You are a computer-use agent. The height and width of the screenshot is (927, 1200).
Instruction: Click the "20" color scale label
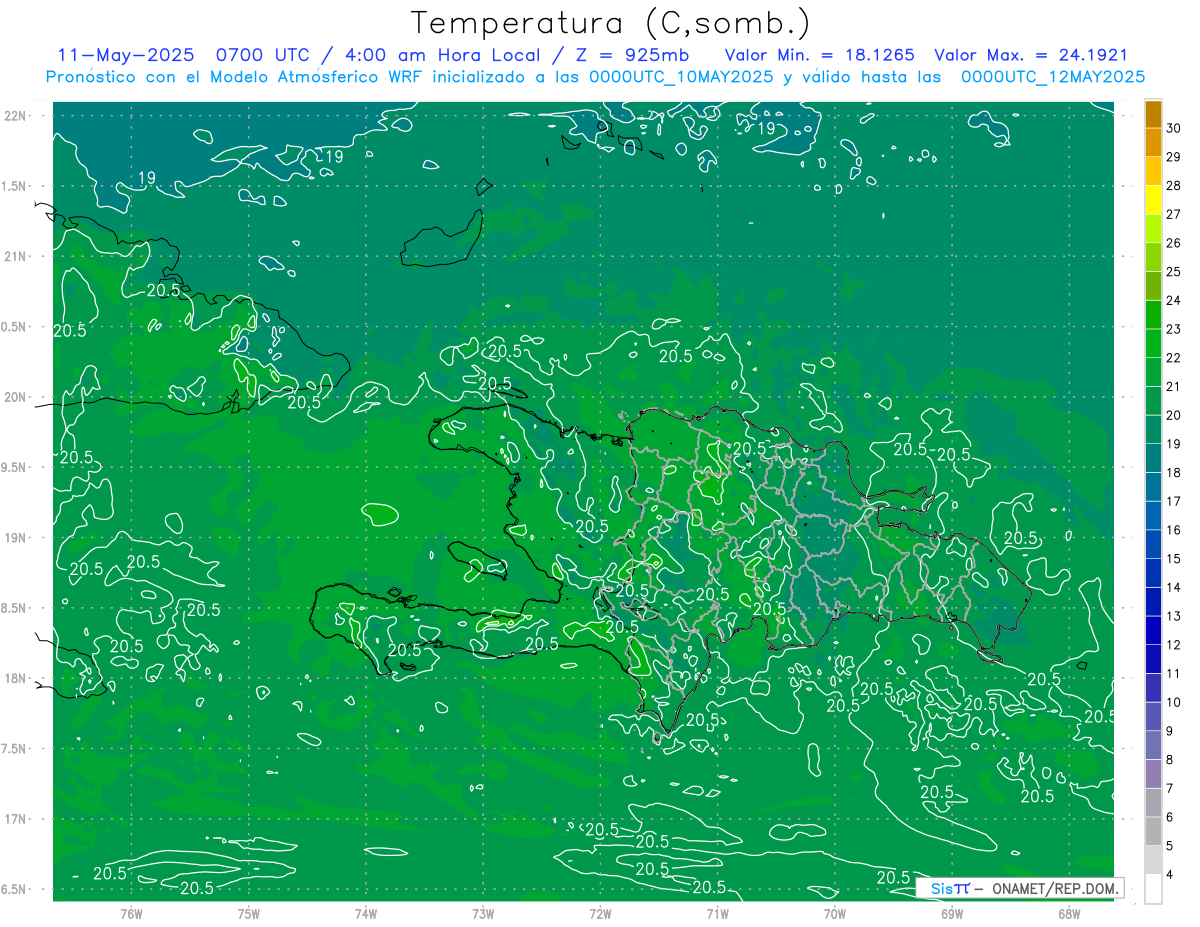[x=1174, y=415]
